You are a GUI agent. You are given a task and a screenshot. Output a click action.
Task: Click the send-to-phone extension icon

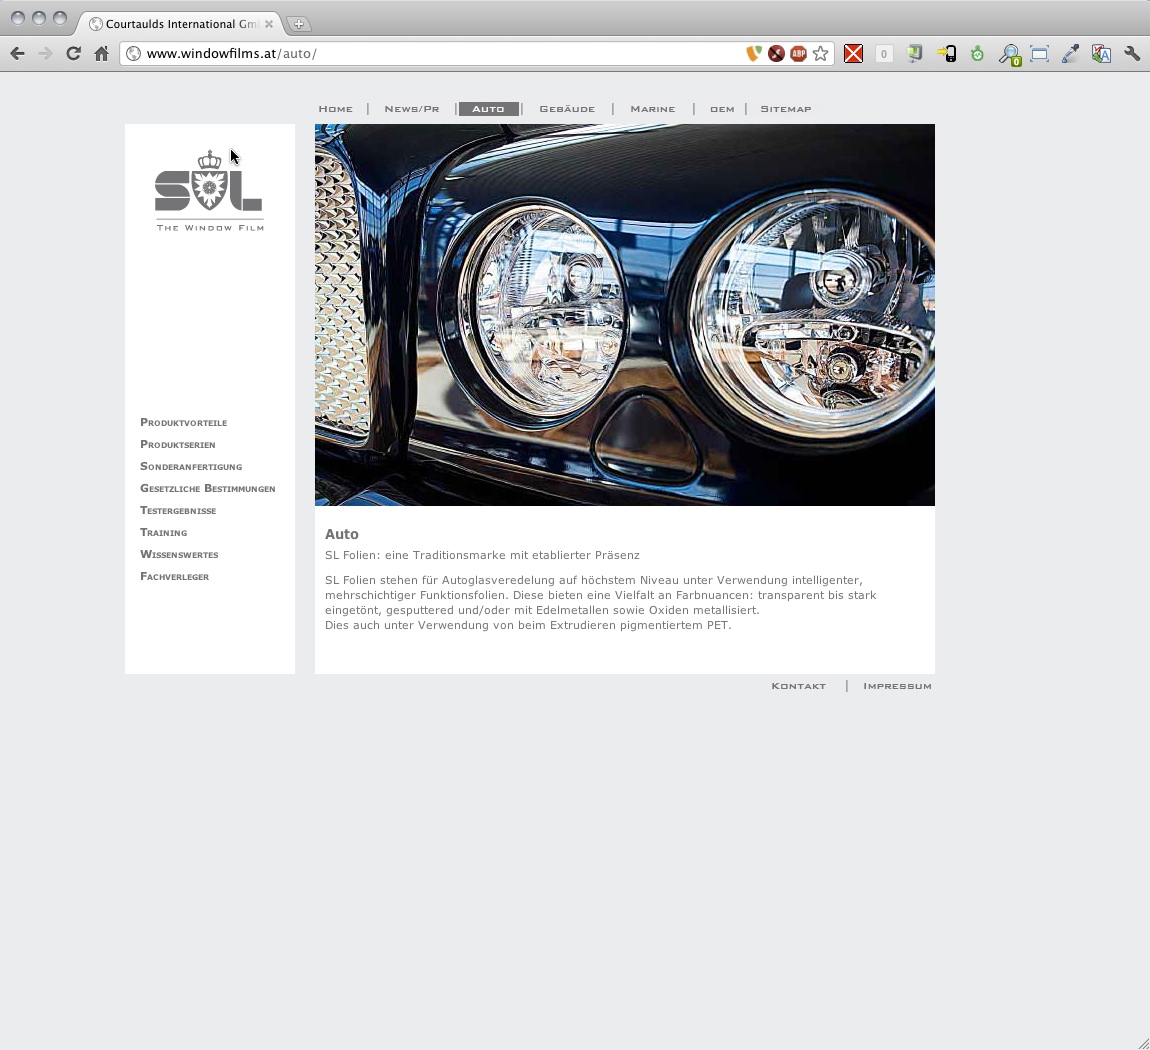coord(946,54)
